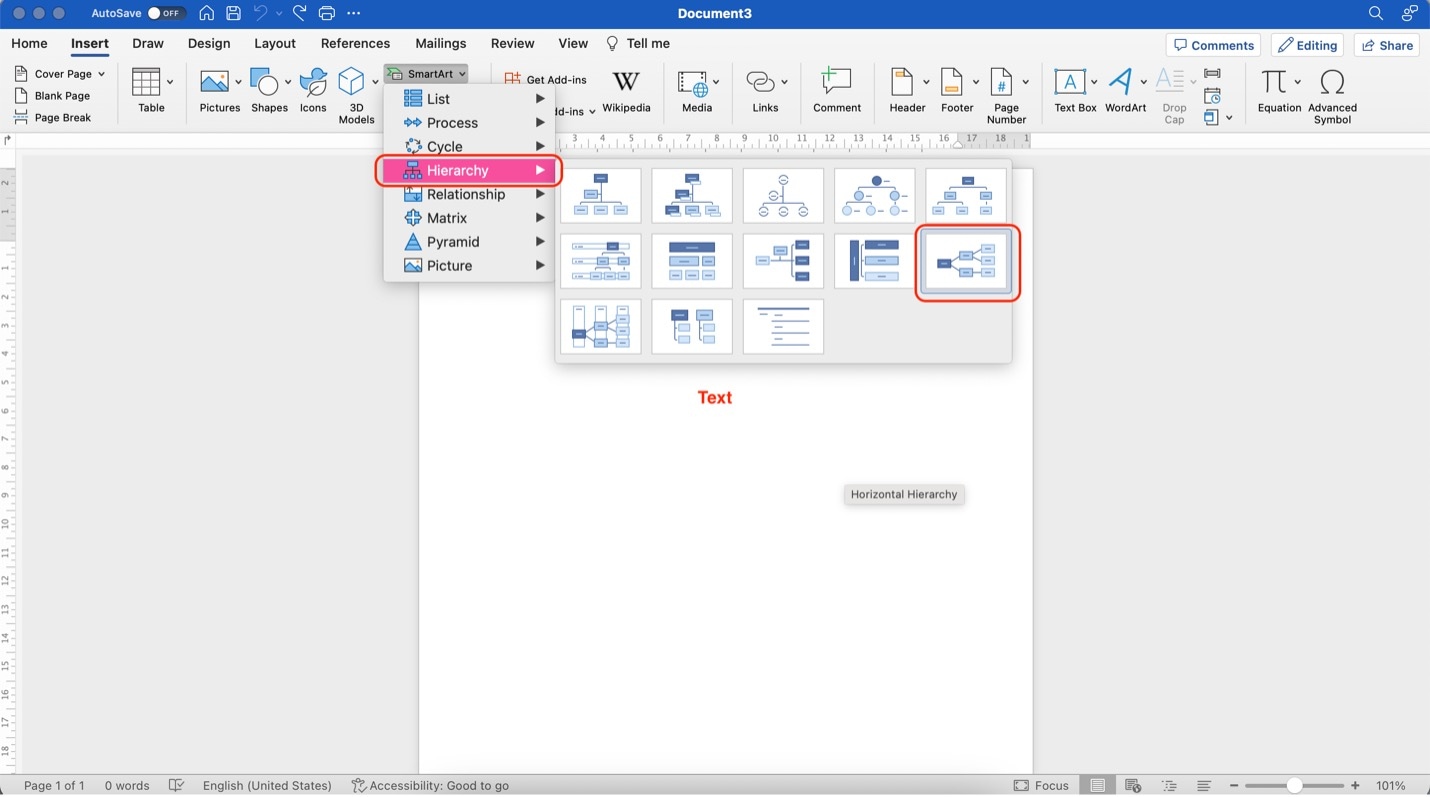Open the View tab

click(x=573, y=44)
